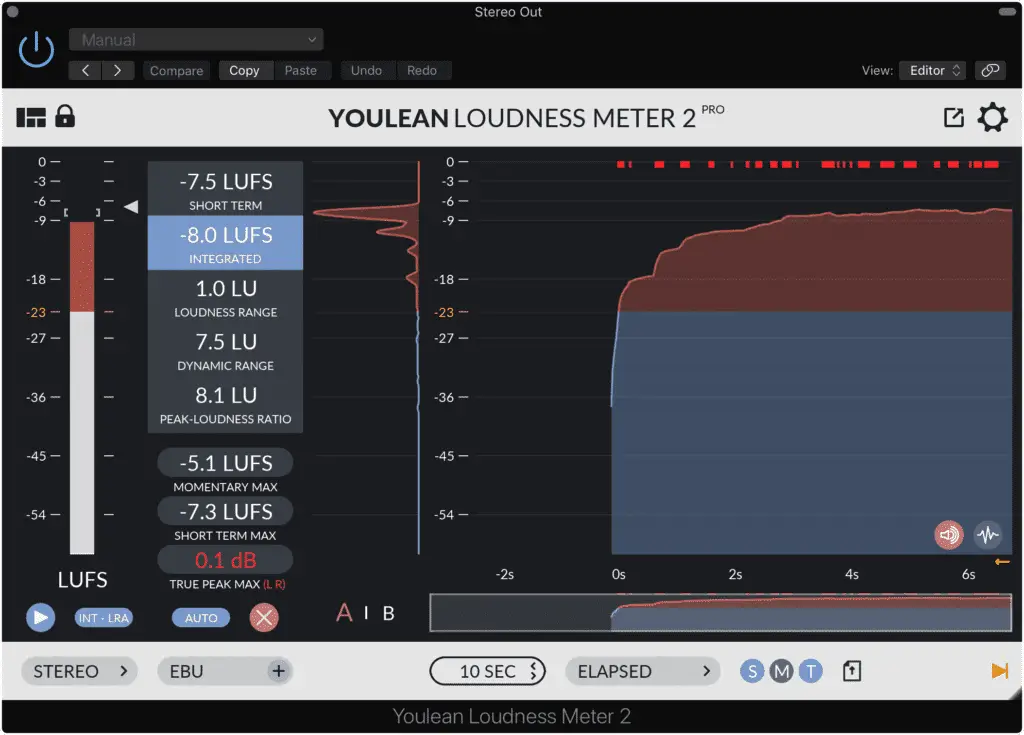
Task: Toggle the T true peak graph button
Action: pyautogui.click(x=810, y=671)
